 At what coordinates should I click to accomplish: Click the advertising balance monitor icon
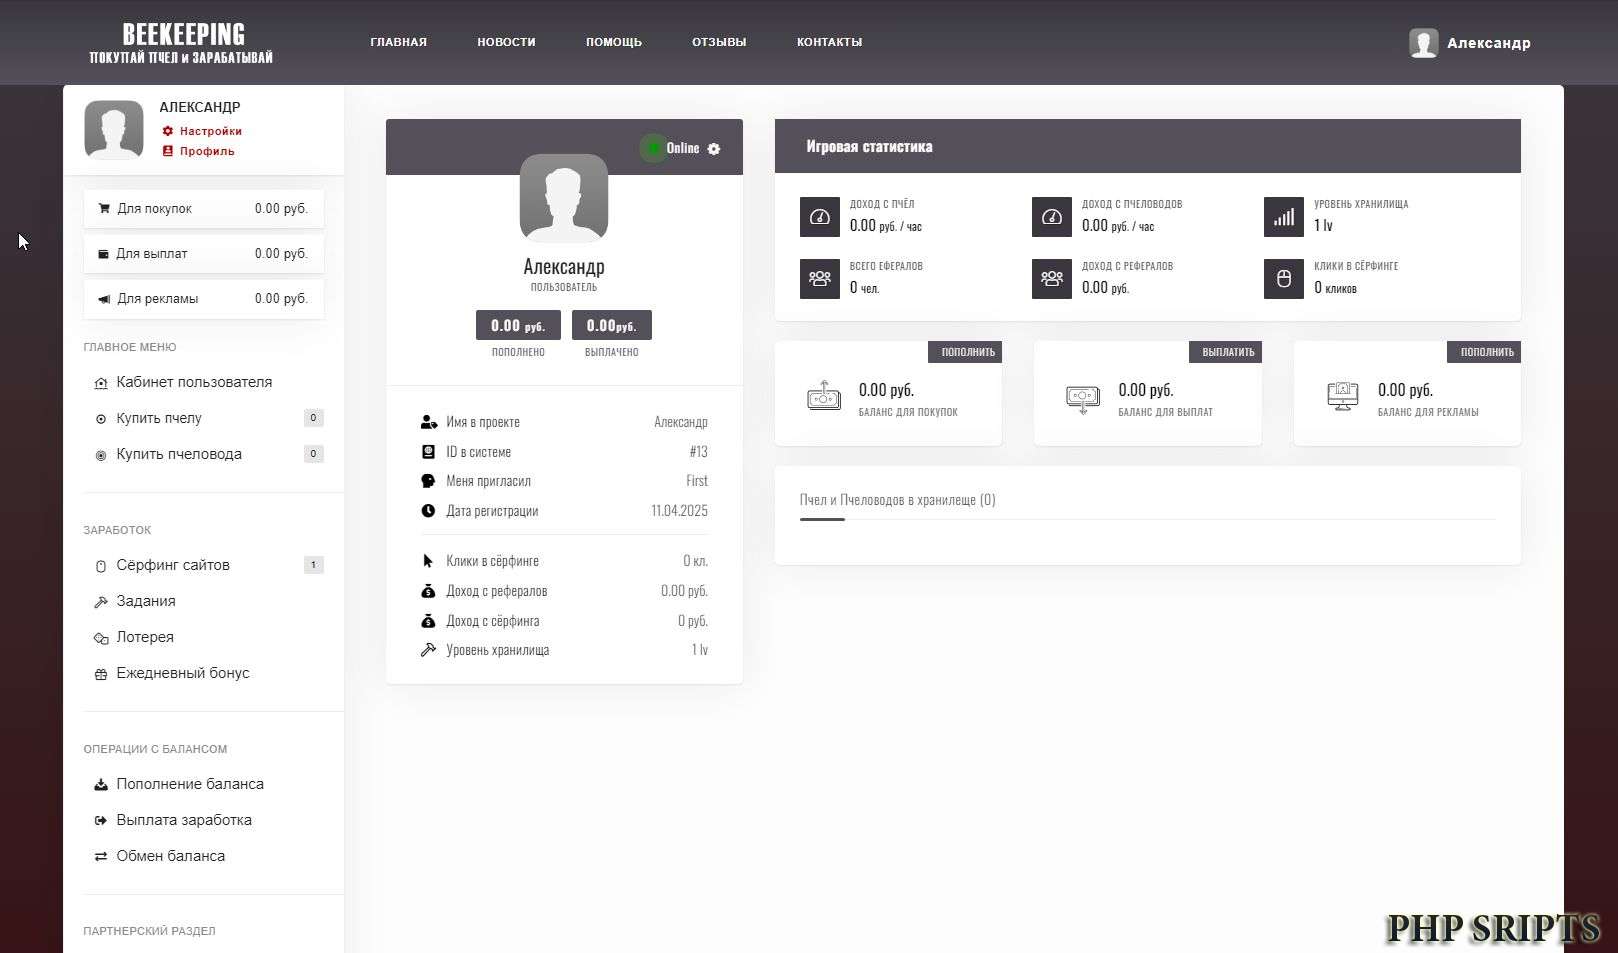pos(1342,397)
